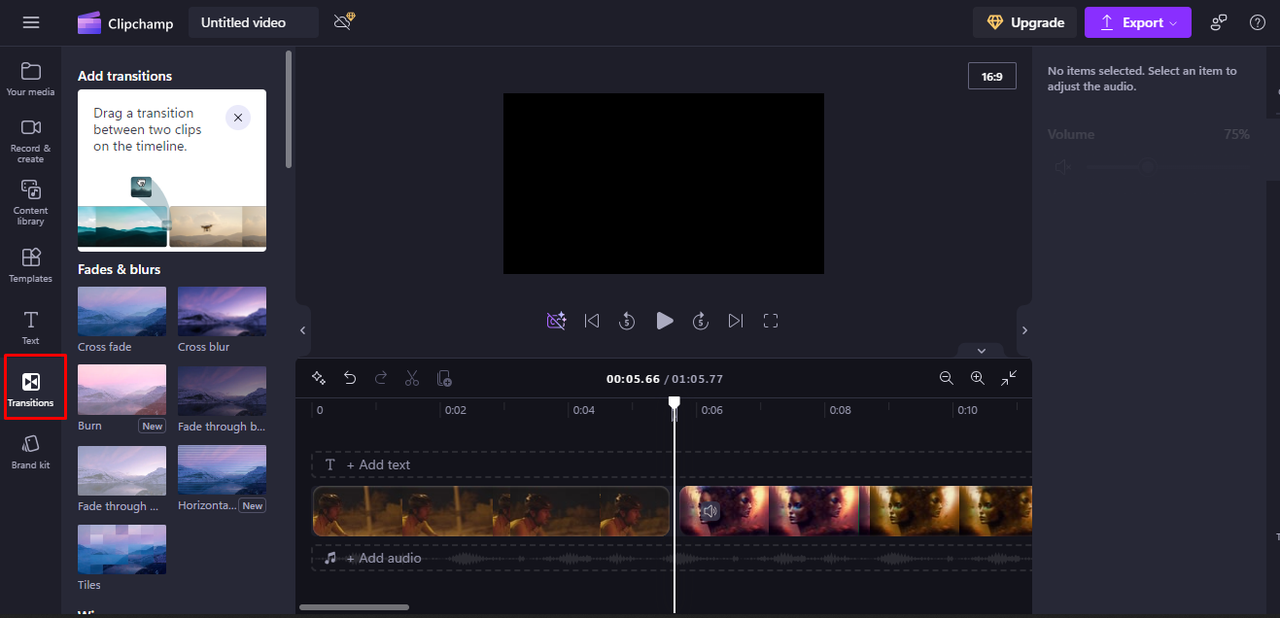Toggle mute on the second clip's speaker icon

(x=709, y=511)
